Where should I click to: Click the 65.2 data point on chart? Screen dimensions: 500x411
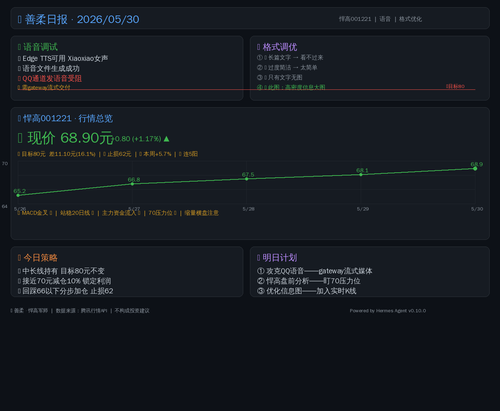click(x=18, y=195)
